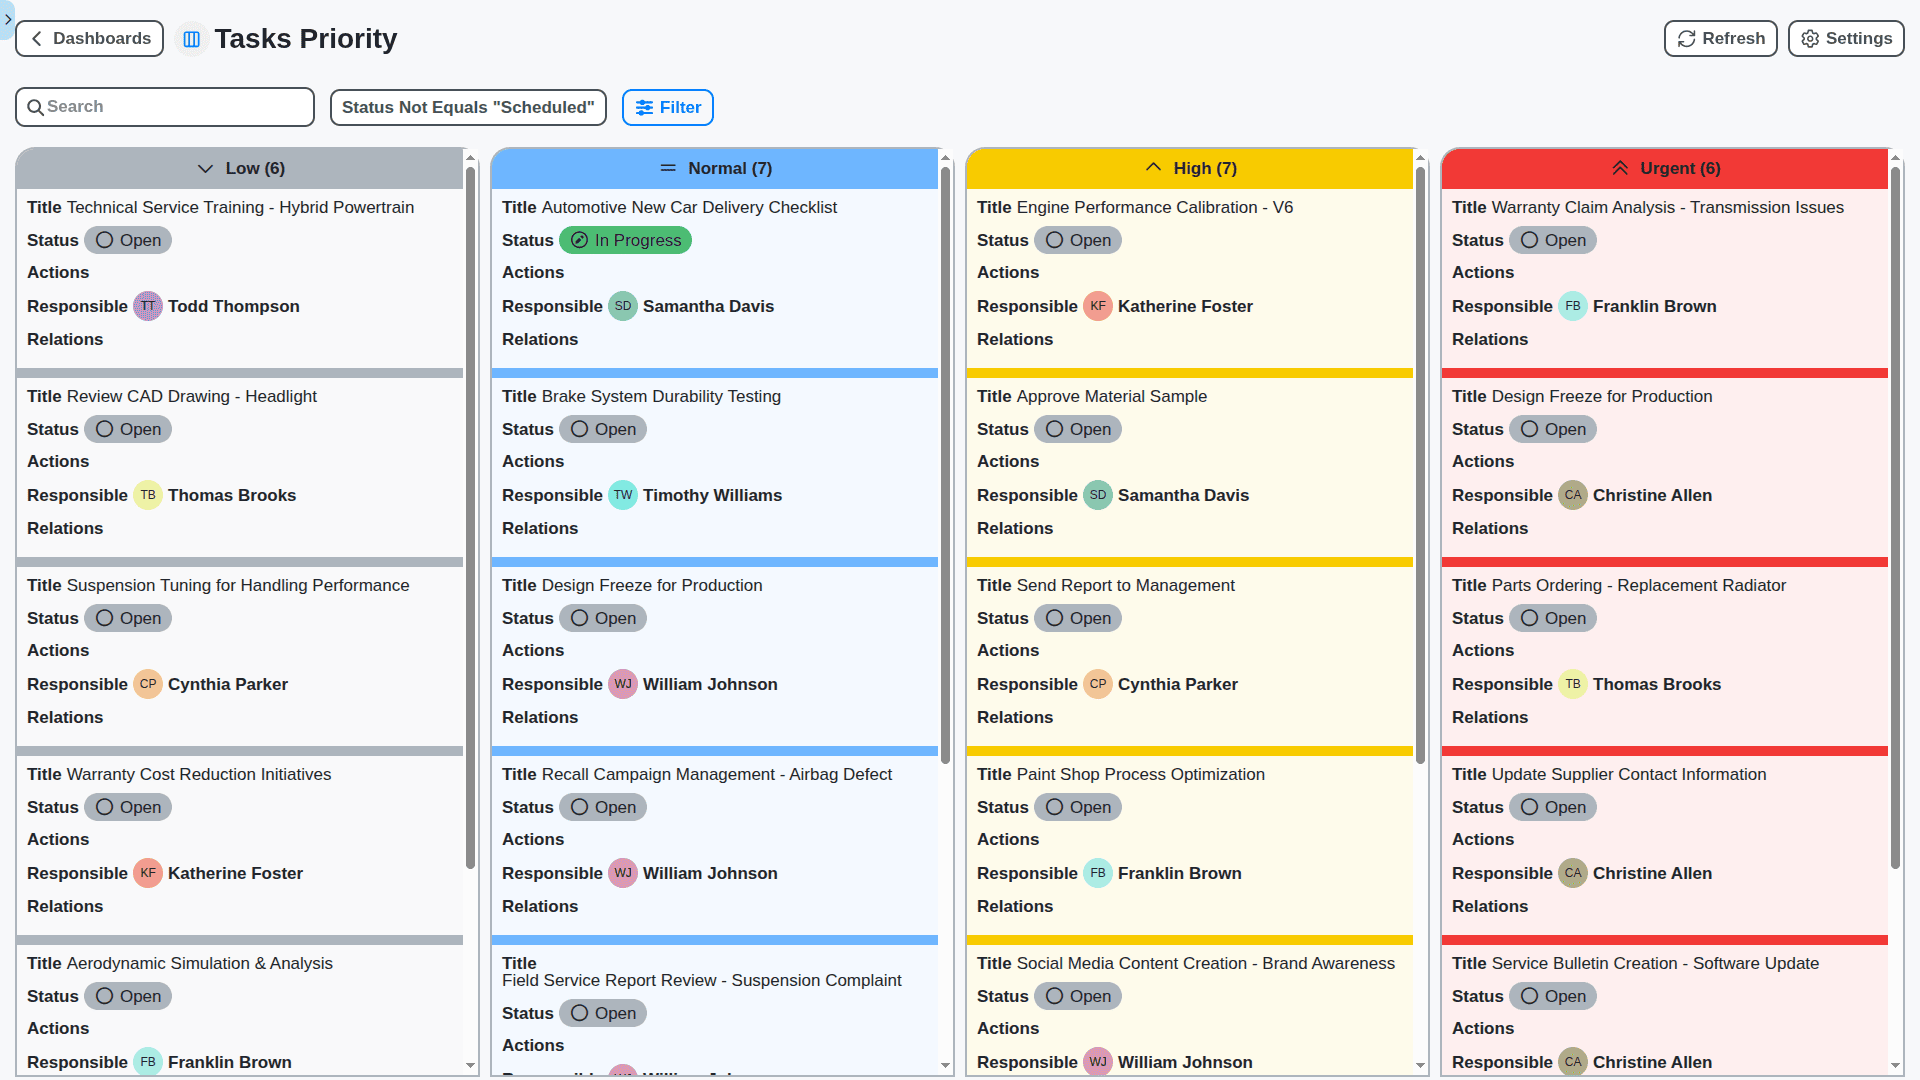Collapse the Low column via its header
The height and width of the screenshot is (1080, 1920).
coord(240,168)
